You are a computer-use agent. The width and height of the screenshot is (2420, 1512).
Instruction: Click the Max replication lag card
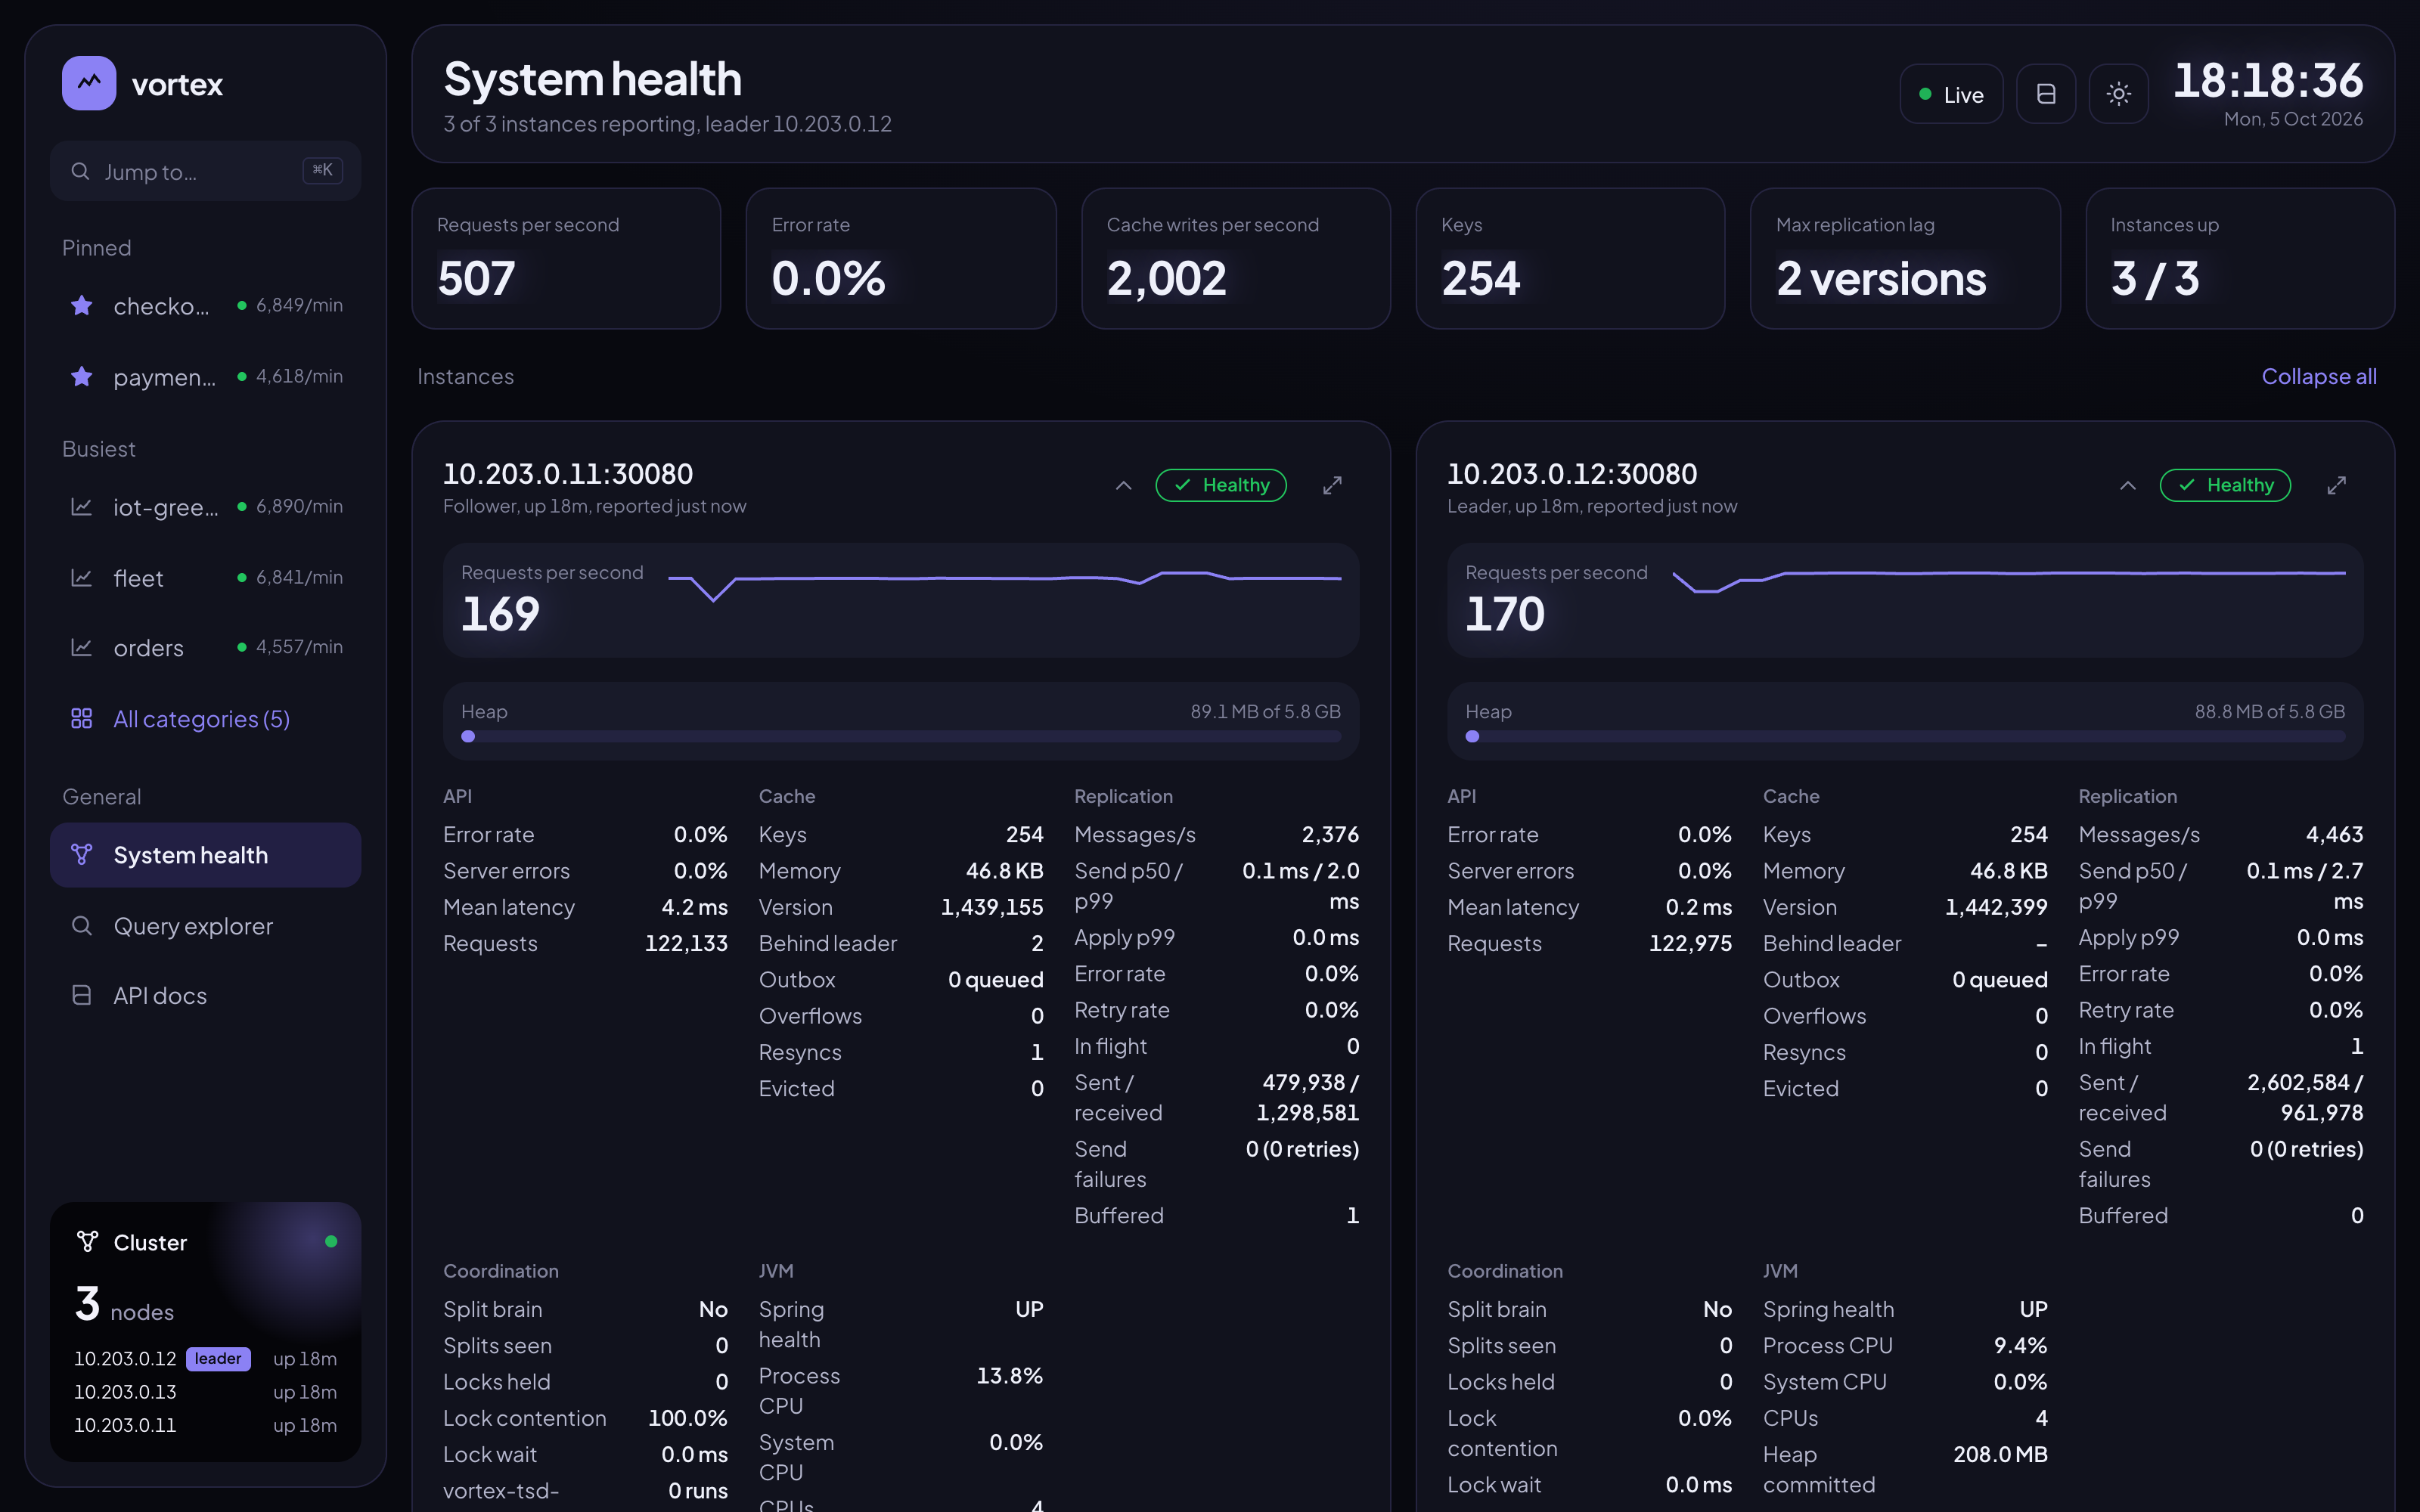point(1905,258)
